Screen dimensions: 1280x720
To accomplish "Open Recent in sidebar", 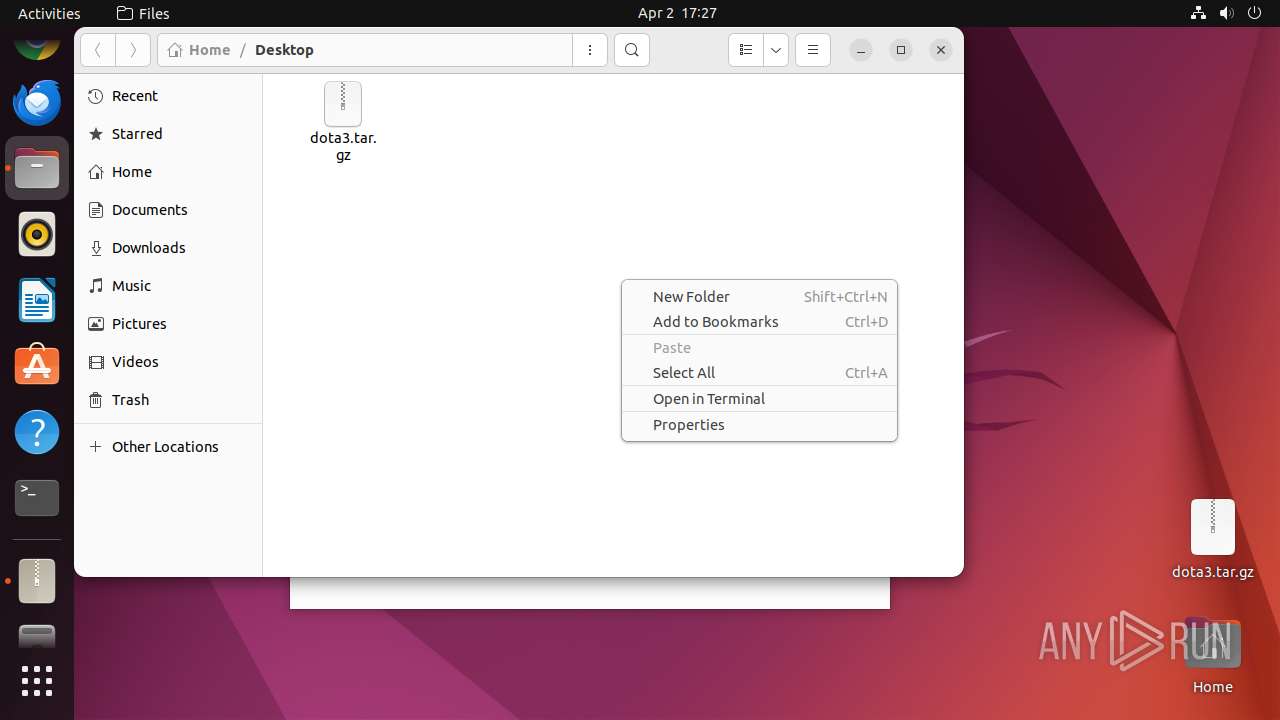I will [x=168, y=96].
